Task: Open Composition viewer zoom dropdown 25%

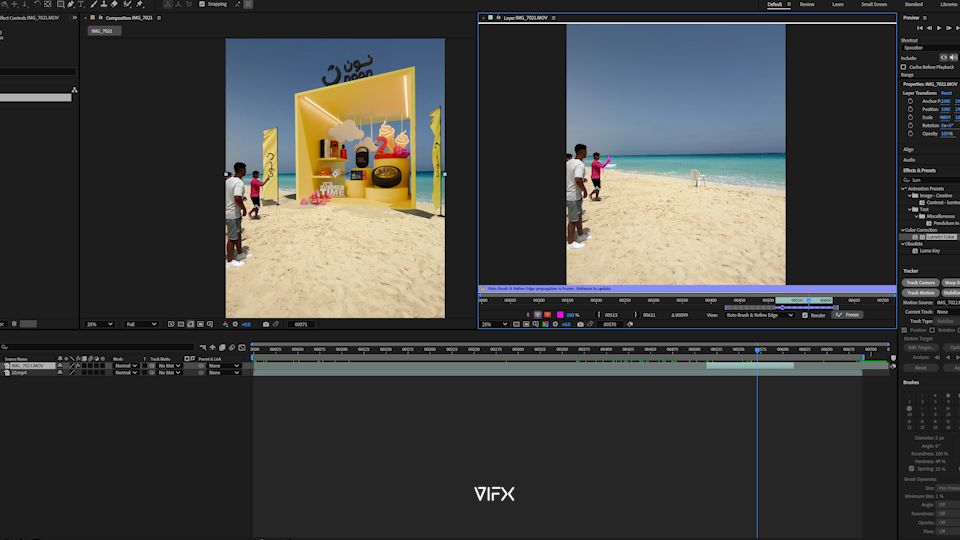Action: coord(99,324)
